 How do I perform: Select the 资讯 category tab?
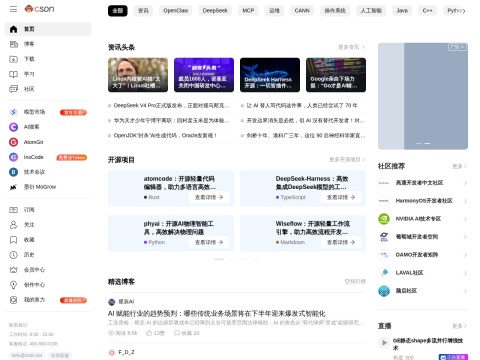tap(143, 11)
